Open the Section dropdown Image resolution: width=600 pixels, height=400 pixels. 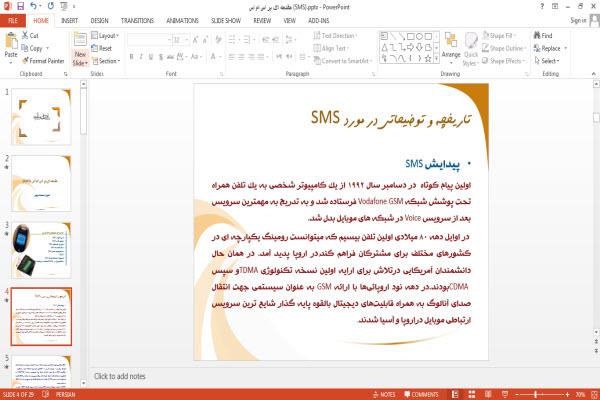pyautogui.click(x=106, y=61)
